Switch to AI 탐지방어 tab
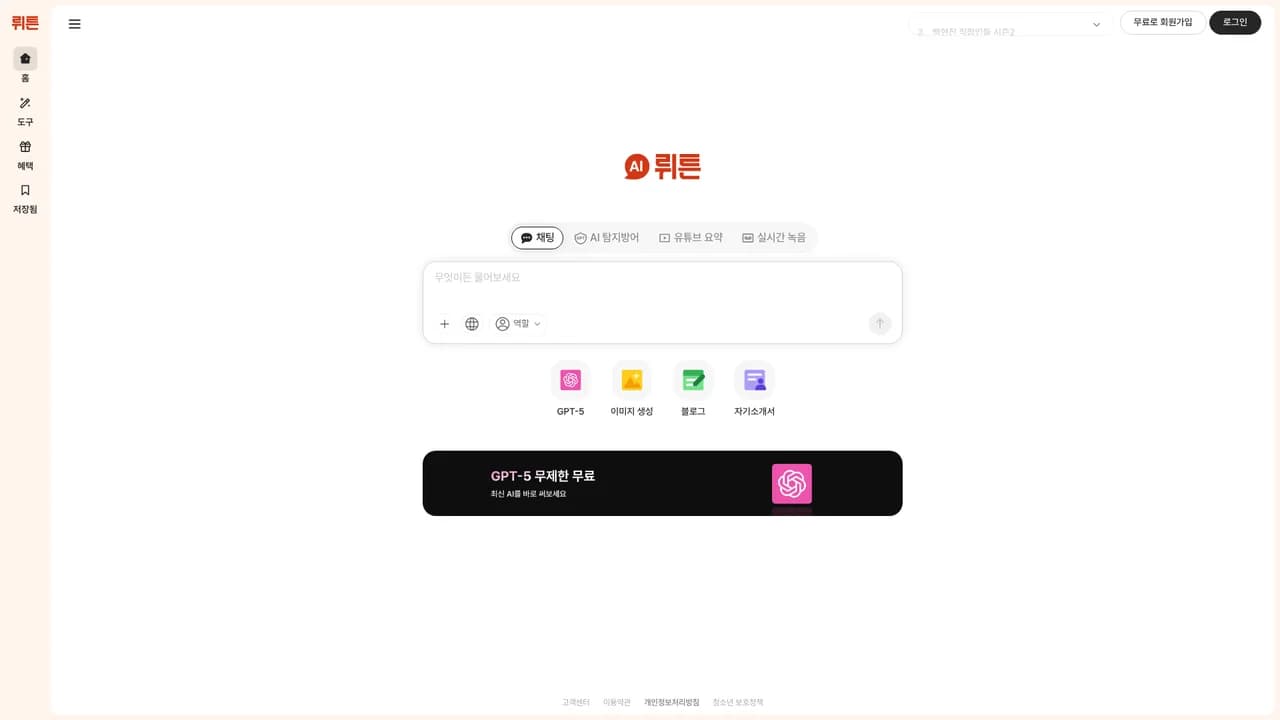Viewport: 1280px width, 720px height. pos(607,238)
